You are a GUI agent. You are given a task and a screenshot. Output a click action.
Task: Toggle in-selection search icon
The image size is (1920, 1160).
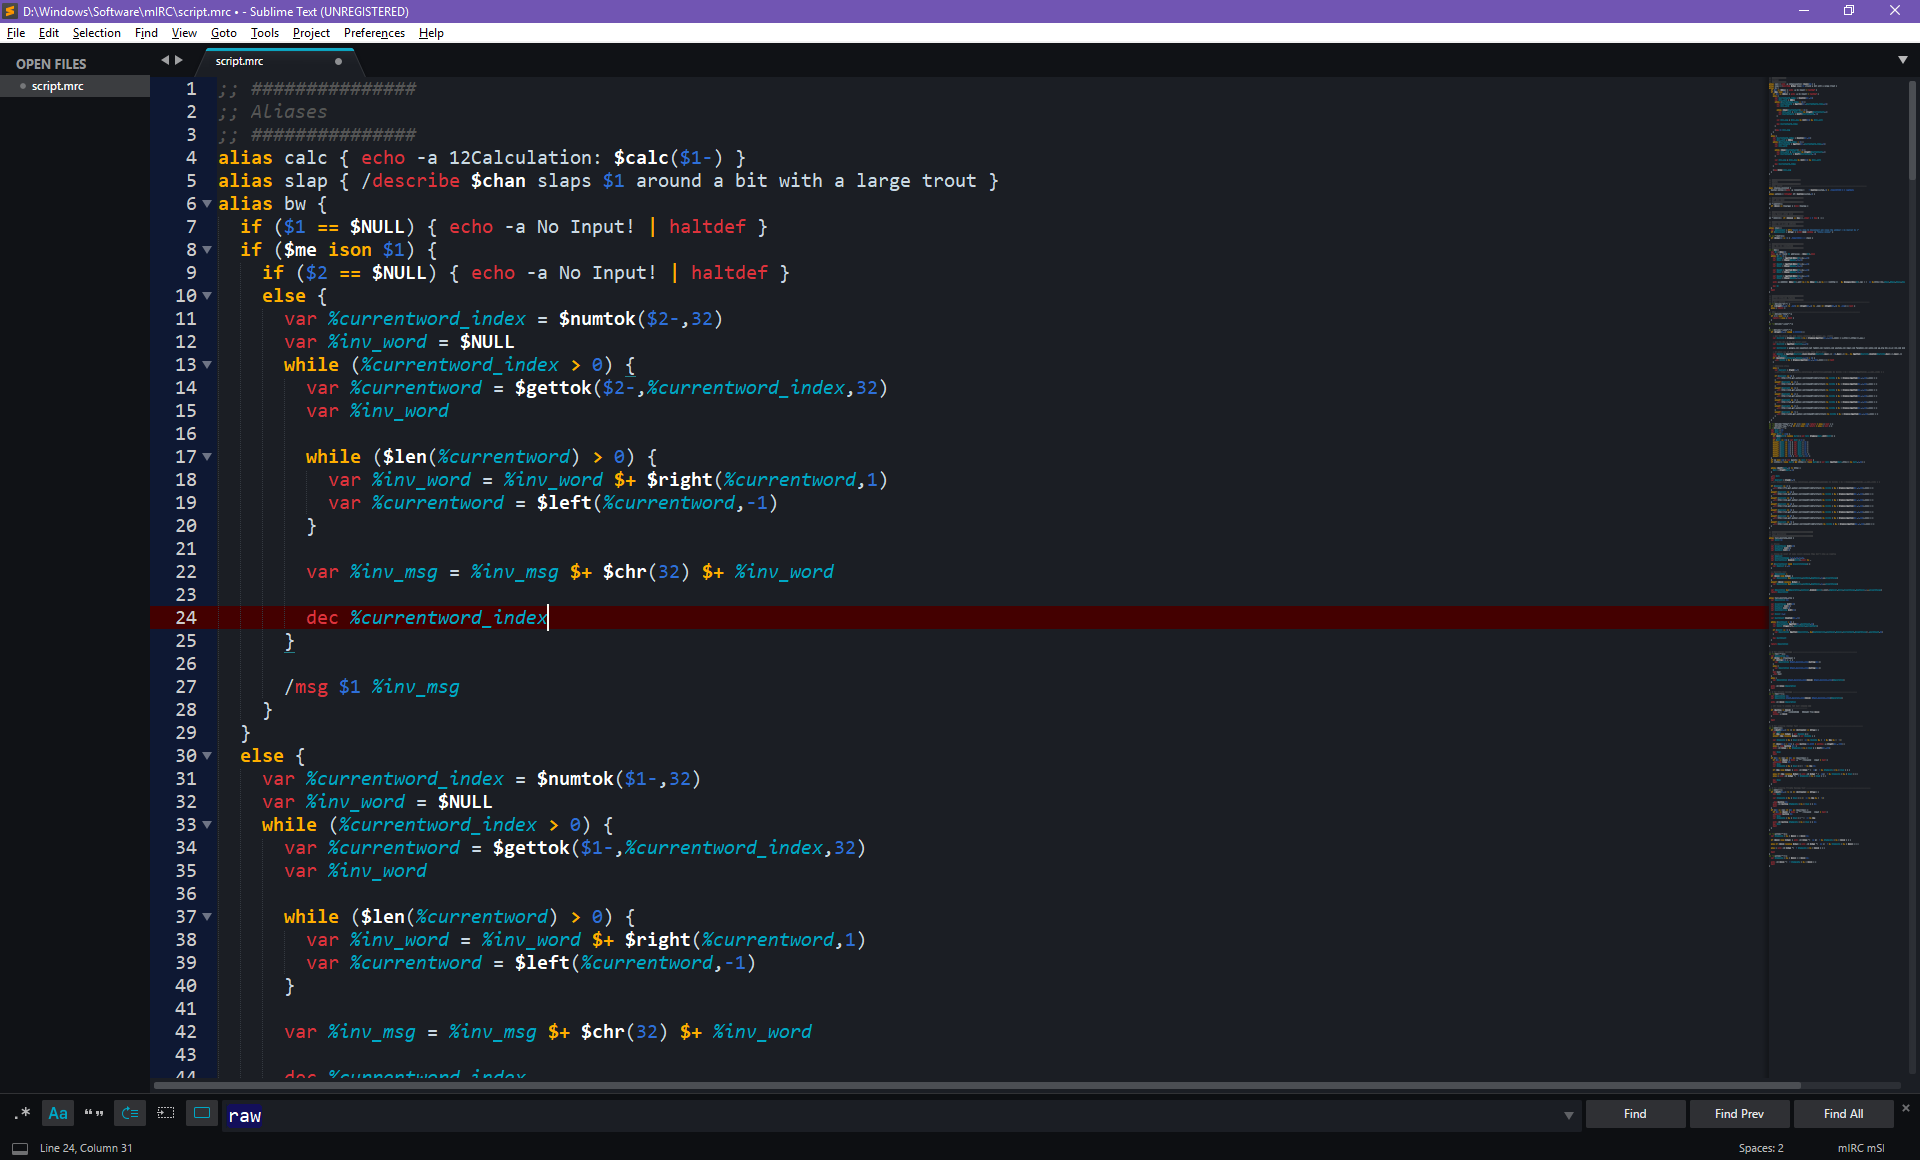pos(166,1113)
